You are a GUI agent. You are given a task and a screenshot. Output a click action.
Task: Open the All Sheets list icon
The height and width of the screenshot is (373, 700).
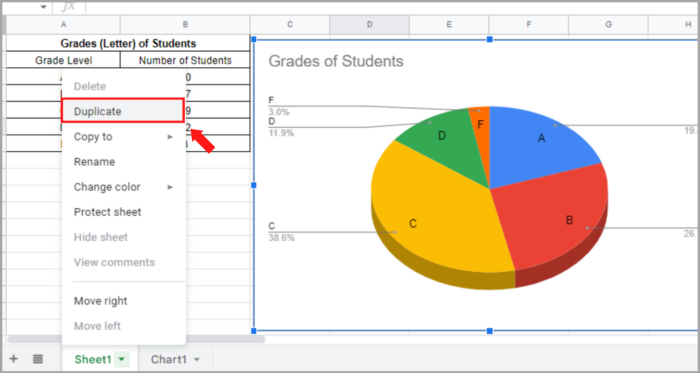[38, 359]
